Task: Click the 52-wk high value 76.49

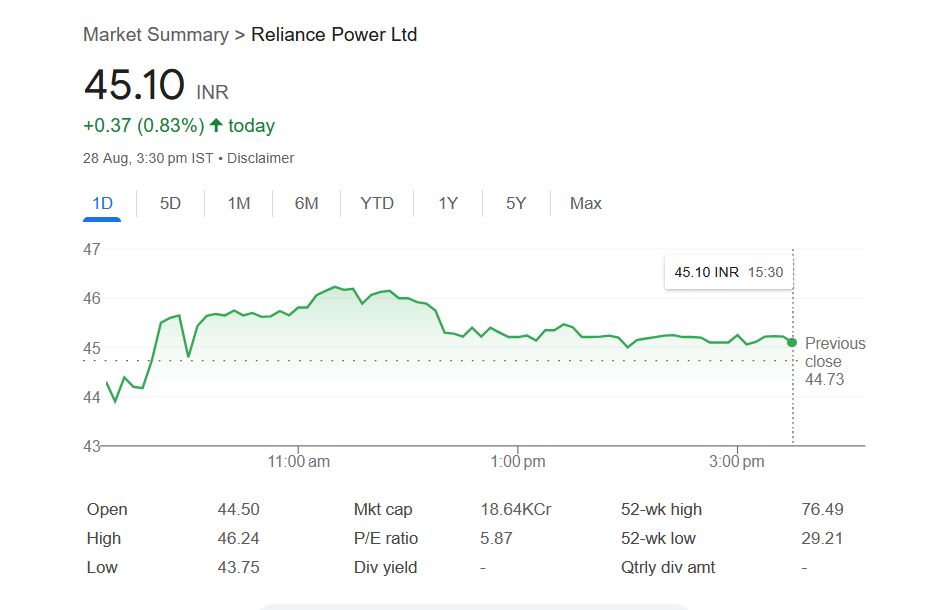Action: [822, 510]
